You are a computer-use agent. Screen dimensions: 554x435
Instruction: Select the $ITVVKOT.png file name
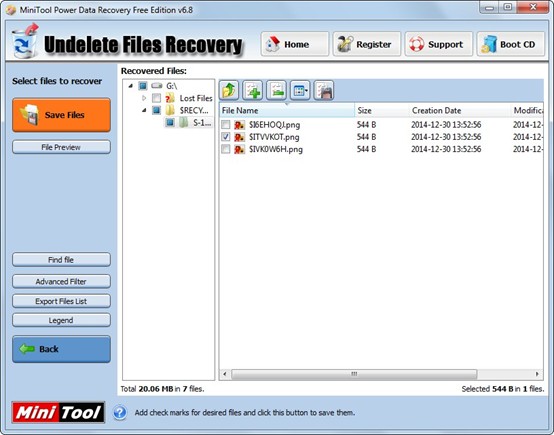click(274, 137)
